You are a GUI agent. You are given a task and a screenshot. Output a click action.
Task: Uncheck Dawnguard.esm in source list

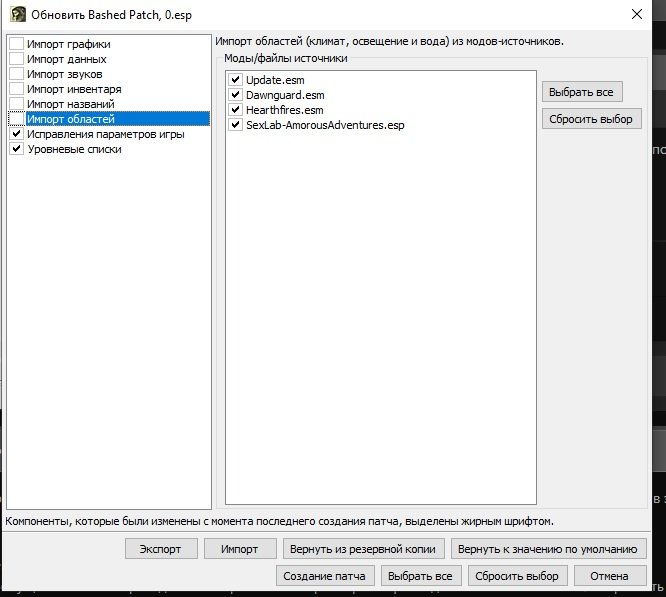point(236,95)
